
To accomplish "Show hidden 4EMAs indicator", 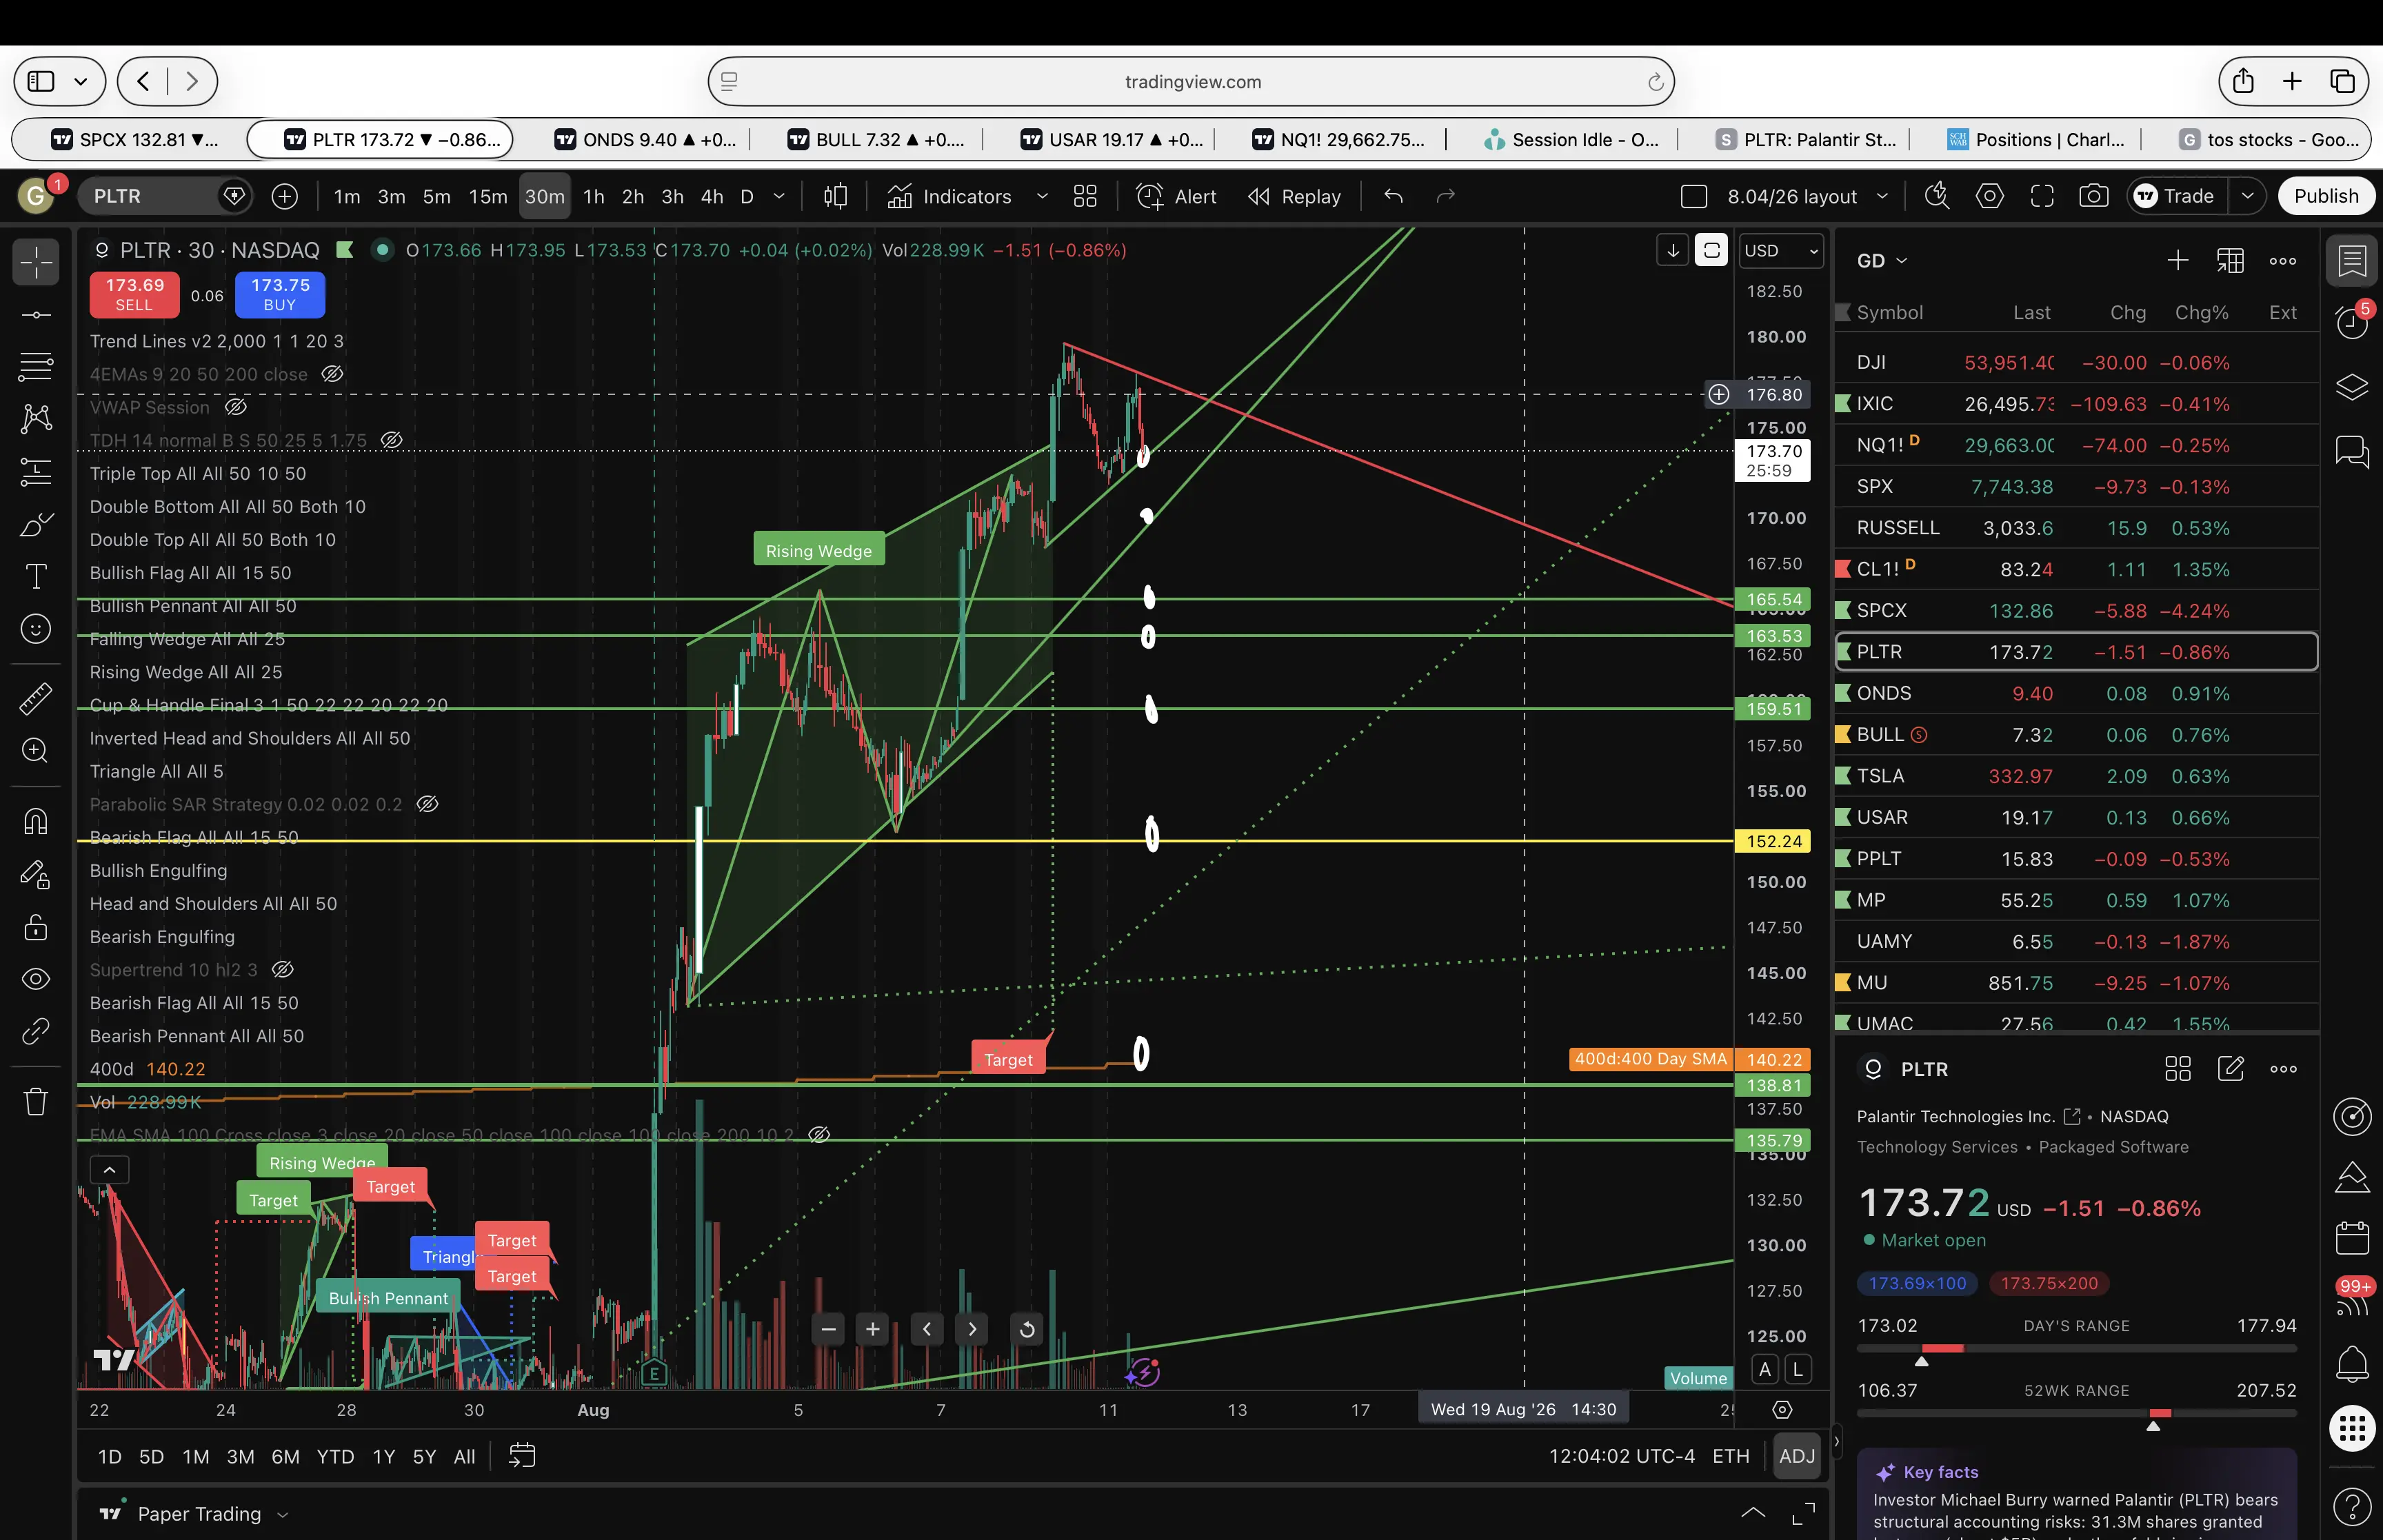I will 333,374.
